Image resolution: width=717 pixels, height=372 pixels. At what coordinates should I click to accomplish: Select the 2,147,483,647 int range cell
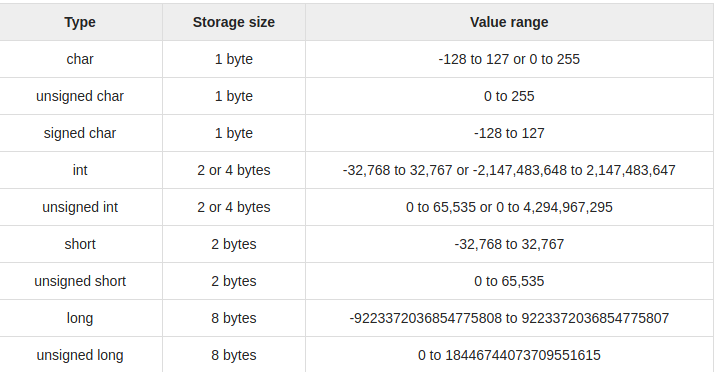click(x=509, y=170)
